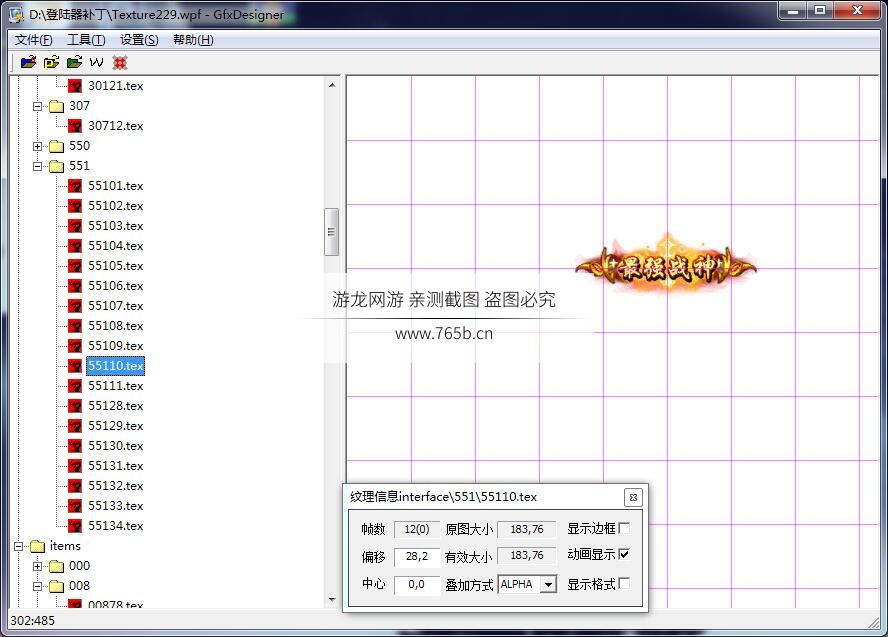Click the folder icon of items

point(37,546)
